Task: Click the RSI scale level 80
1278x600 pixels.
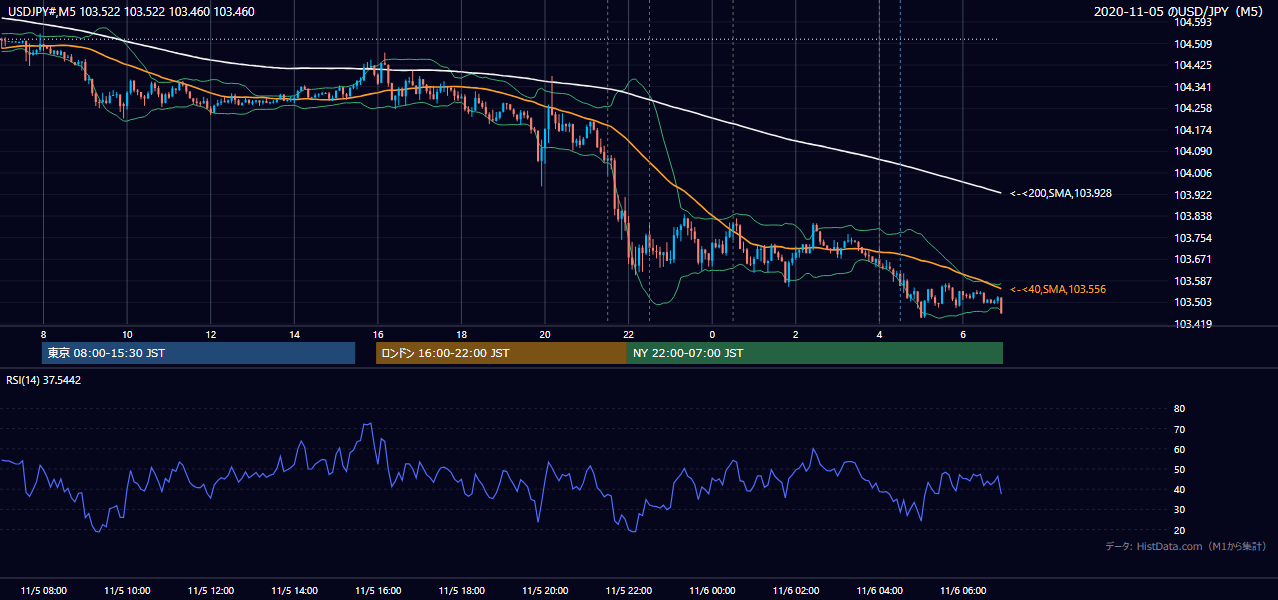Action: 1179,409
